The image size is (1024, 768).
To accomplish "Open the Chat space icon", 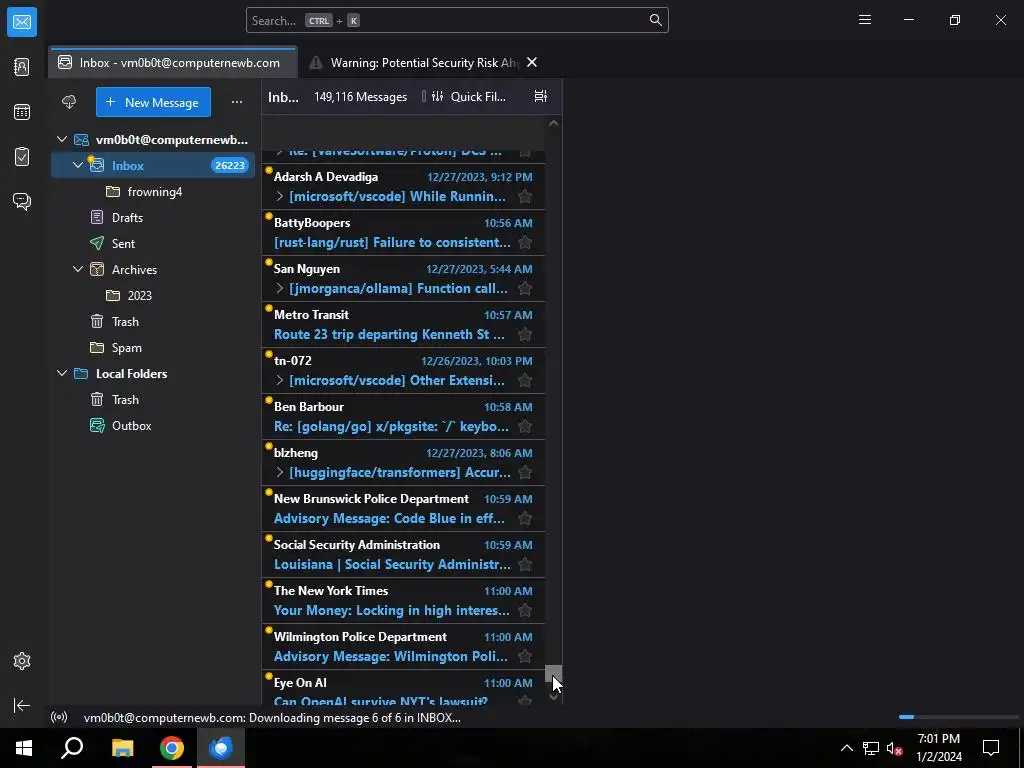I will [x=22, y=201].
